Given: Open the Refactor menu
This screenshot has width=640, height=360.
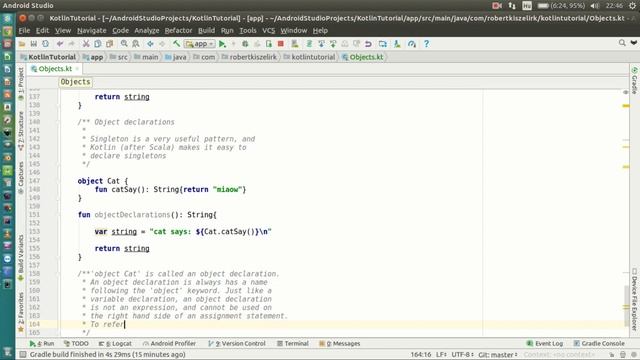Looking at the screenshot, I should 178,31.
